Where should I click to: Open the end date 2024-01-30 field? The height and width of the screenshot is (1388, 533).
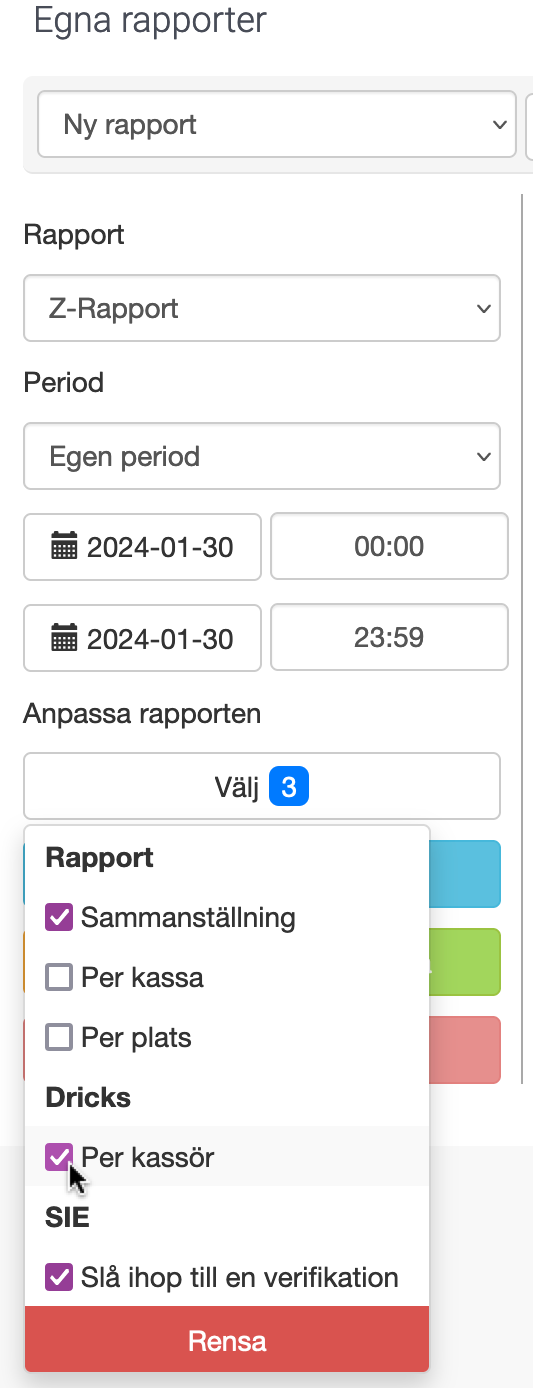coord(143,638)
